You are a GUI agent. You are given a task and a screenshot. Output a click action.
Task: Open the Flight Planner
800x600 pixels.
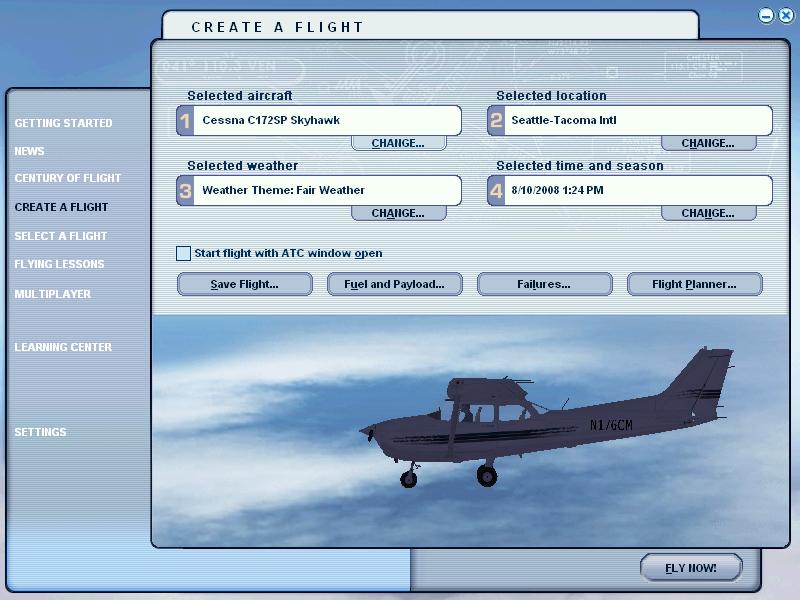point(694,284)
